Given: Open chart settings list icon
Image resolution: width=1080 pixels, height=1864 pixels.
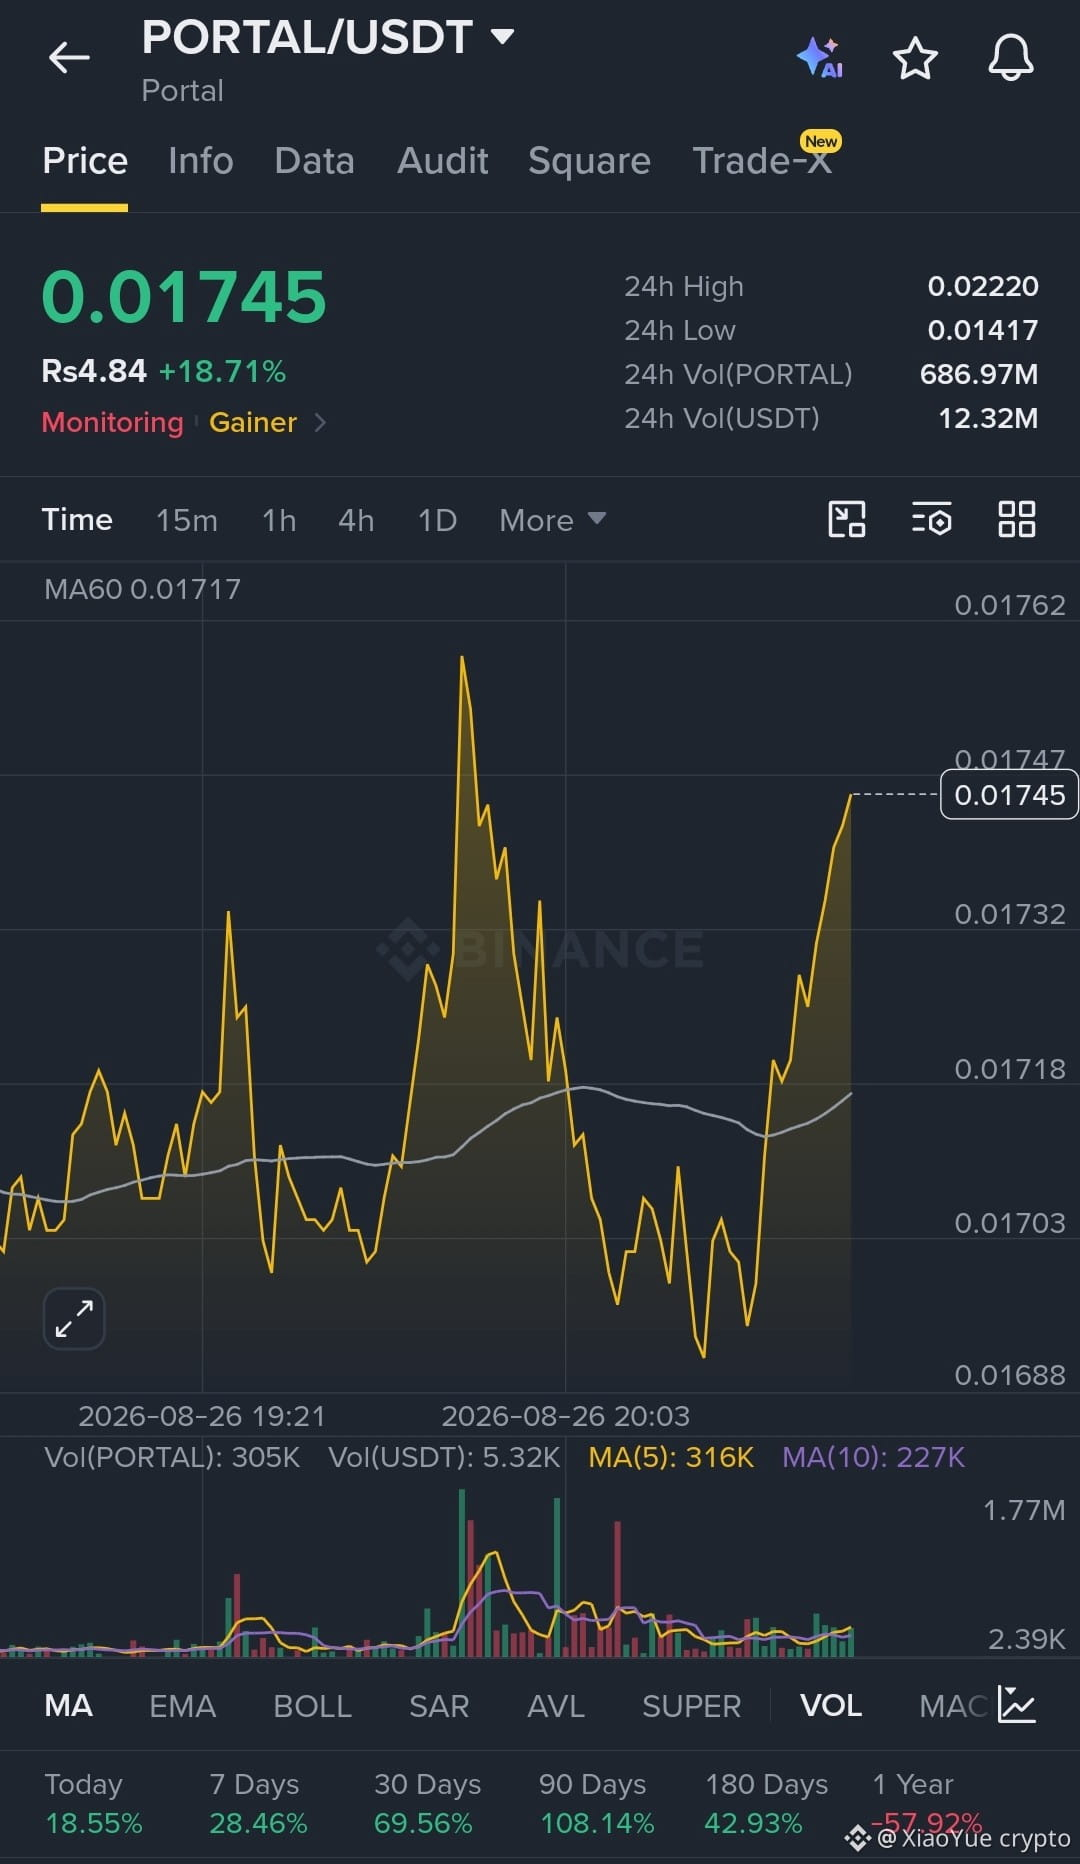Looking at the screenshot, I should 931,519.
